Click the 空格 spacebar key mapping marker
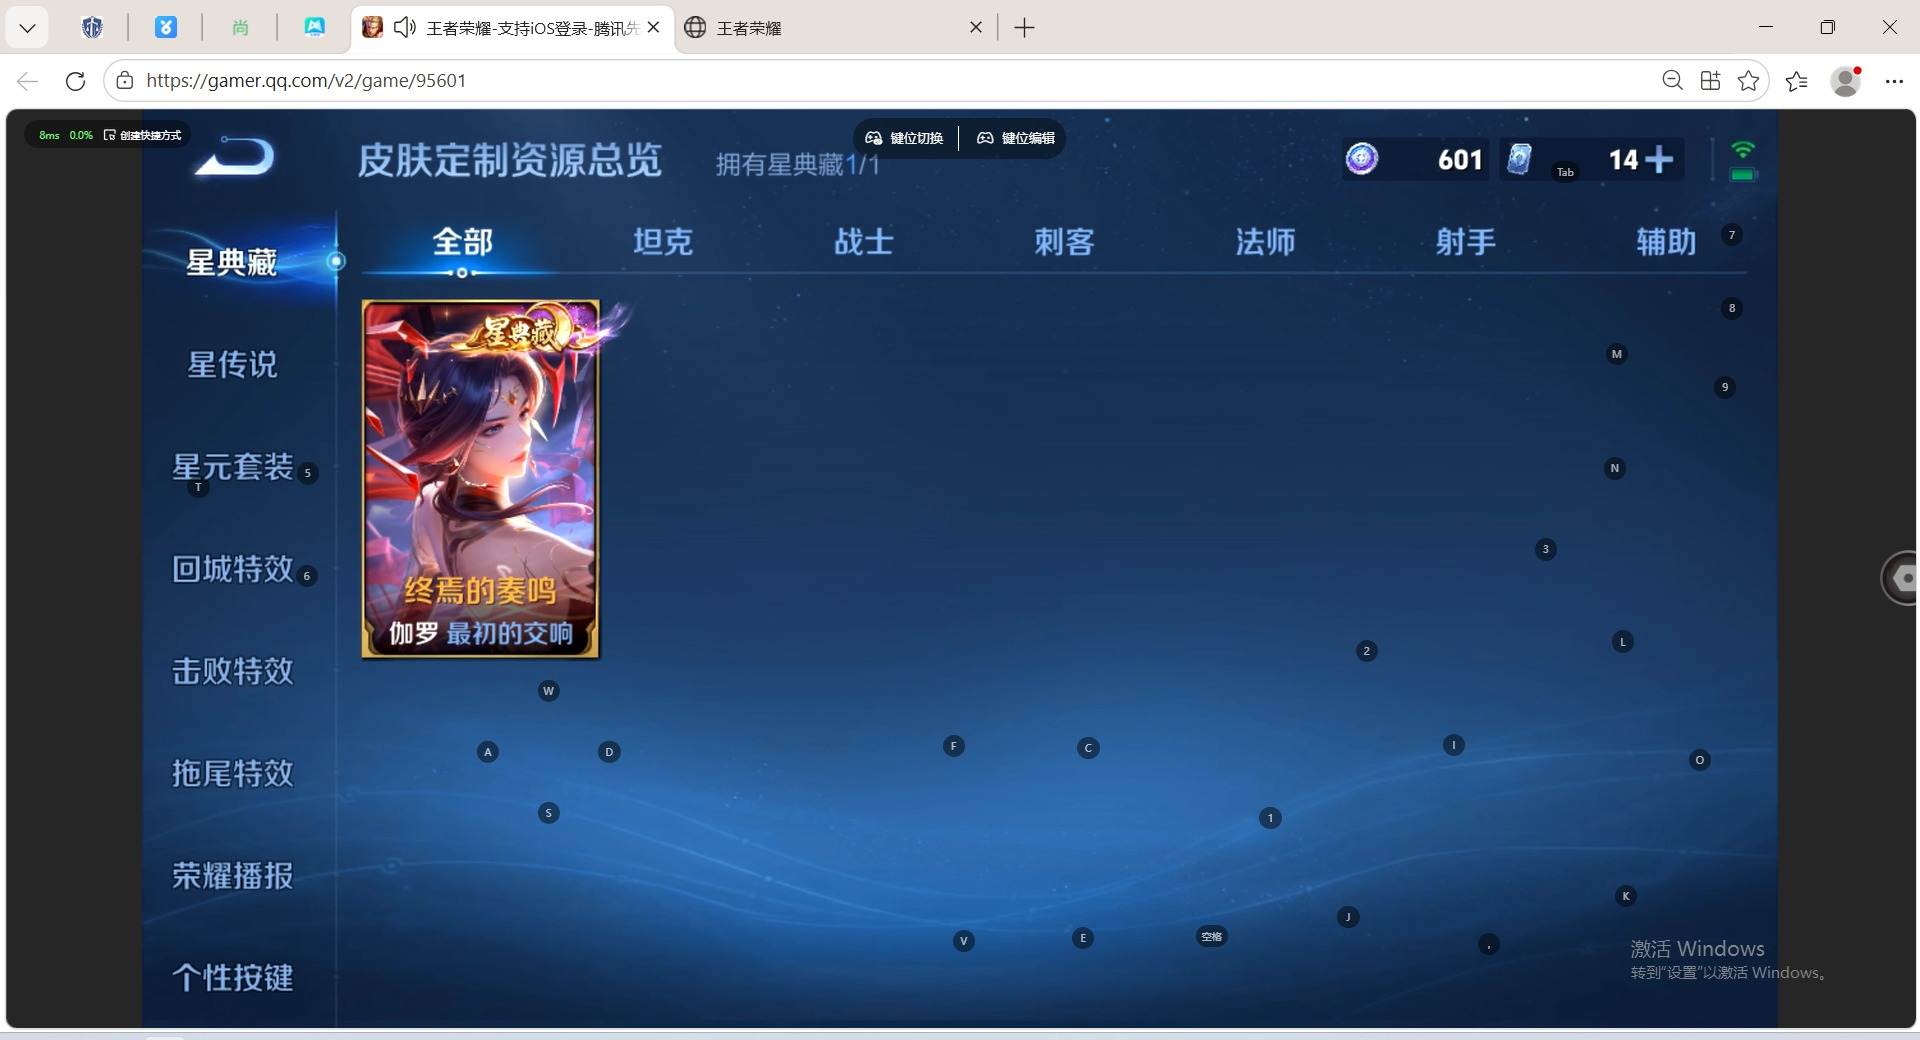Screen dimensions: 1920x1040 coord(1211,937)
